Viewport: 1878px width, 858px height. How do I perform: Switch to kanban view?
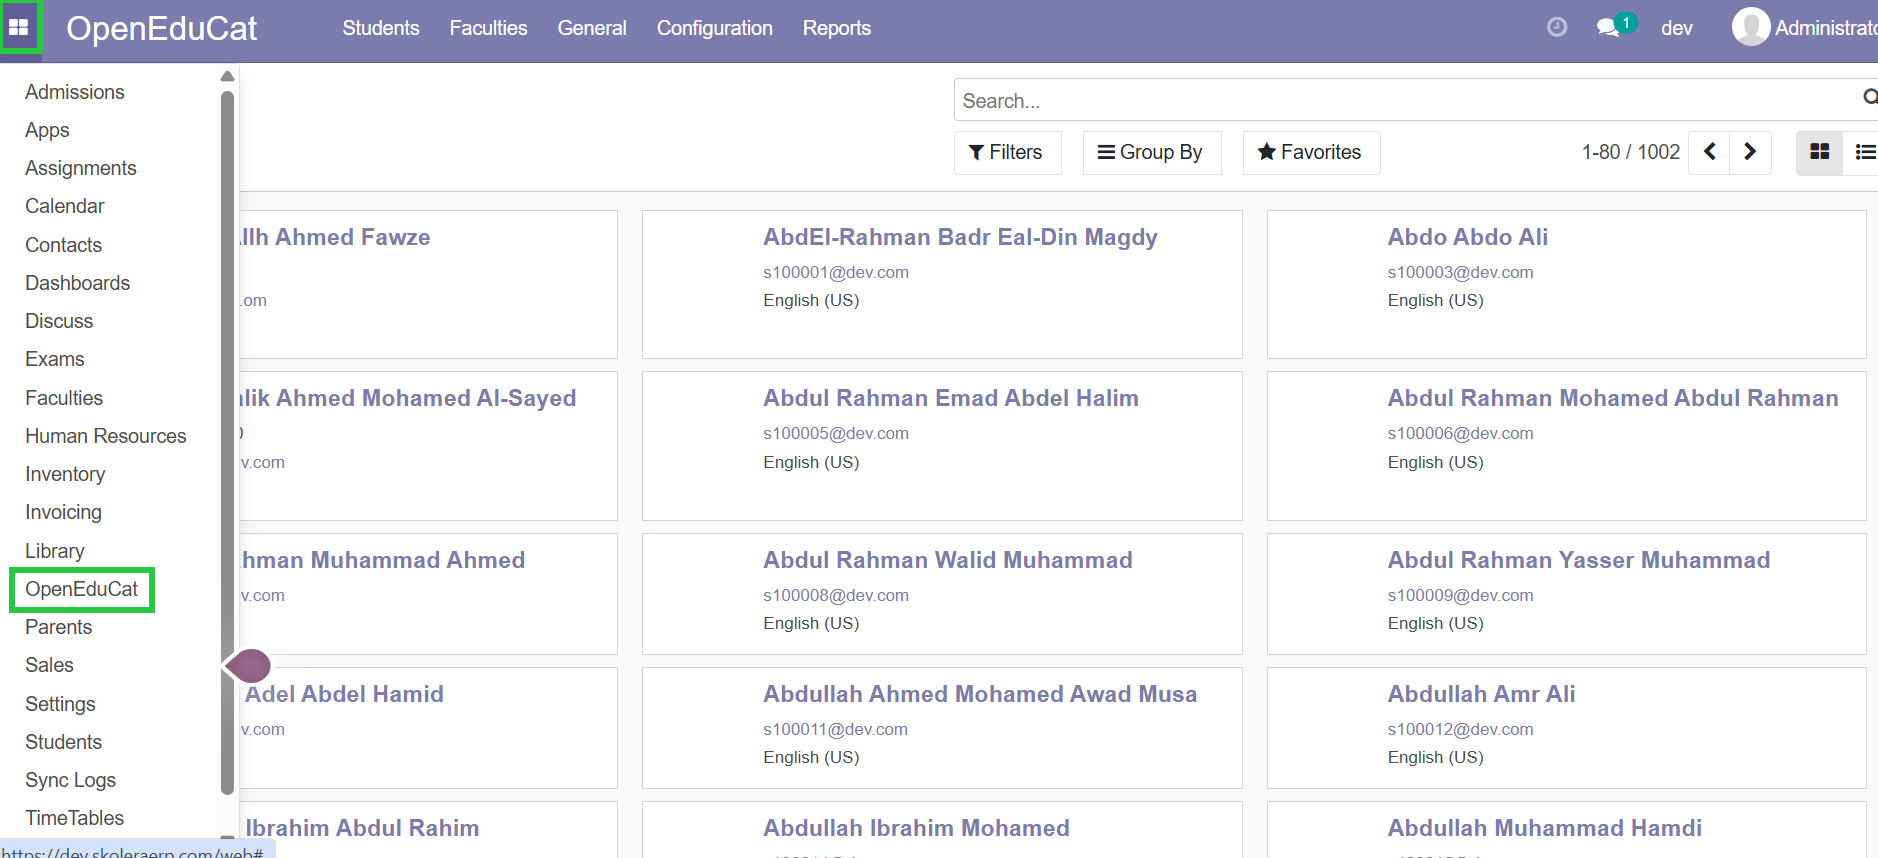(x=1820, y=152)
